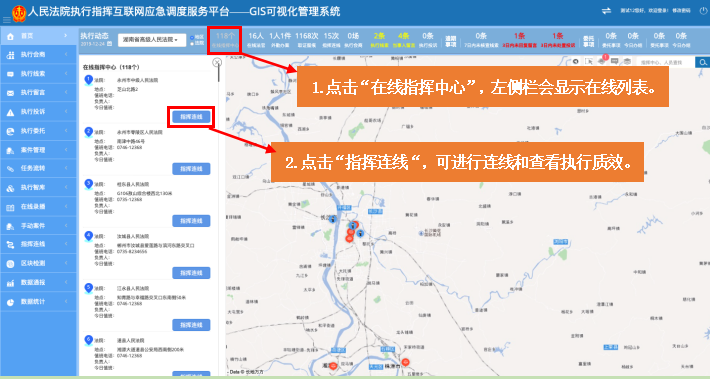This screenshot has height=379, width=710.
Task: Click the stacked layers icon beside map search
Action: [x=627, y=61]
